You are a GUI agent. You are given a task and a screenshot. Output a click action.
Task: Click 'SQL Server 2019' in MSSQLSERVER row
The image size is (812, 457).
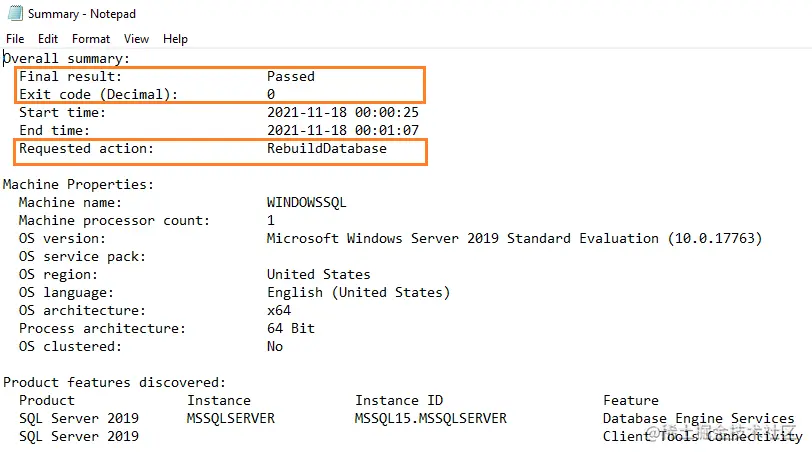tap(79, 419)
